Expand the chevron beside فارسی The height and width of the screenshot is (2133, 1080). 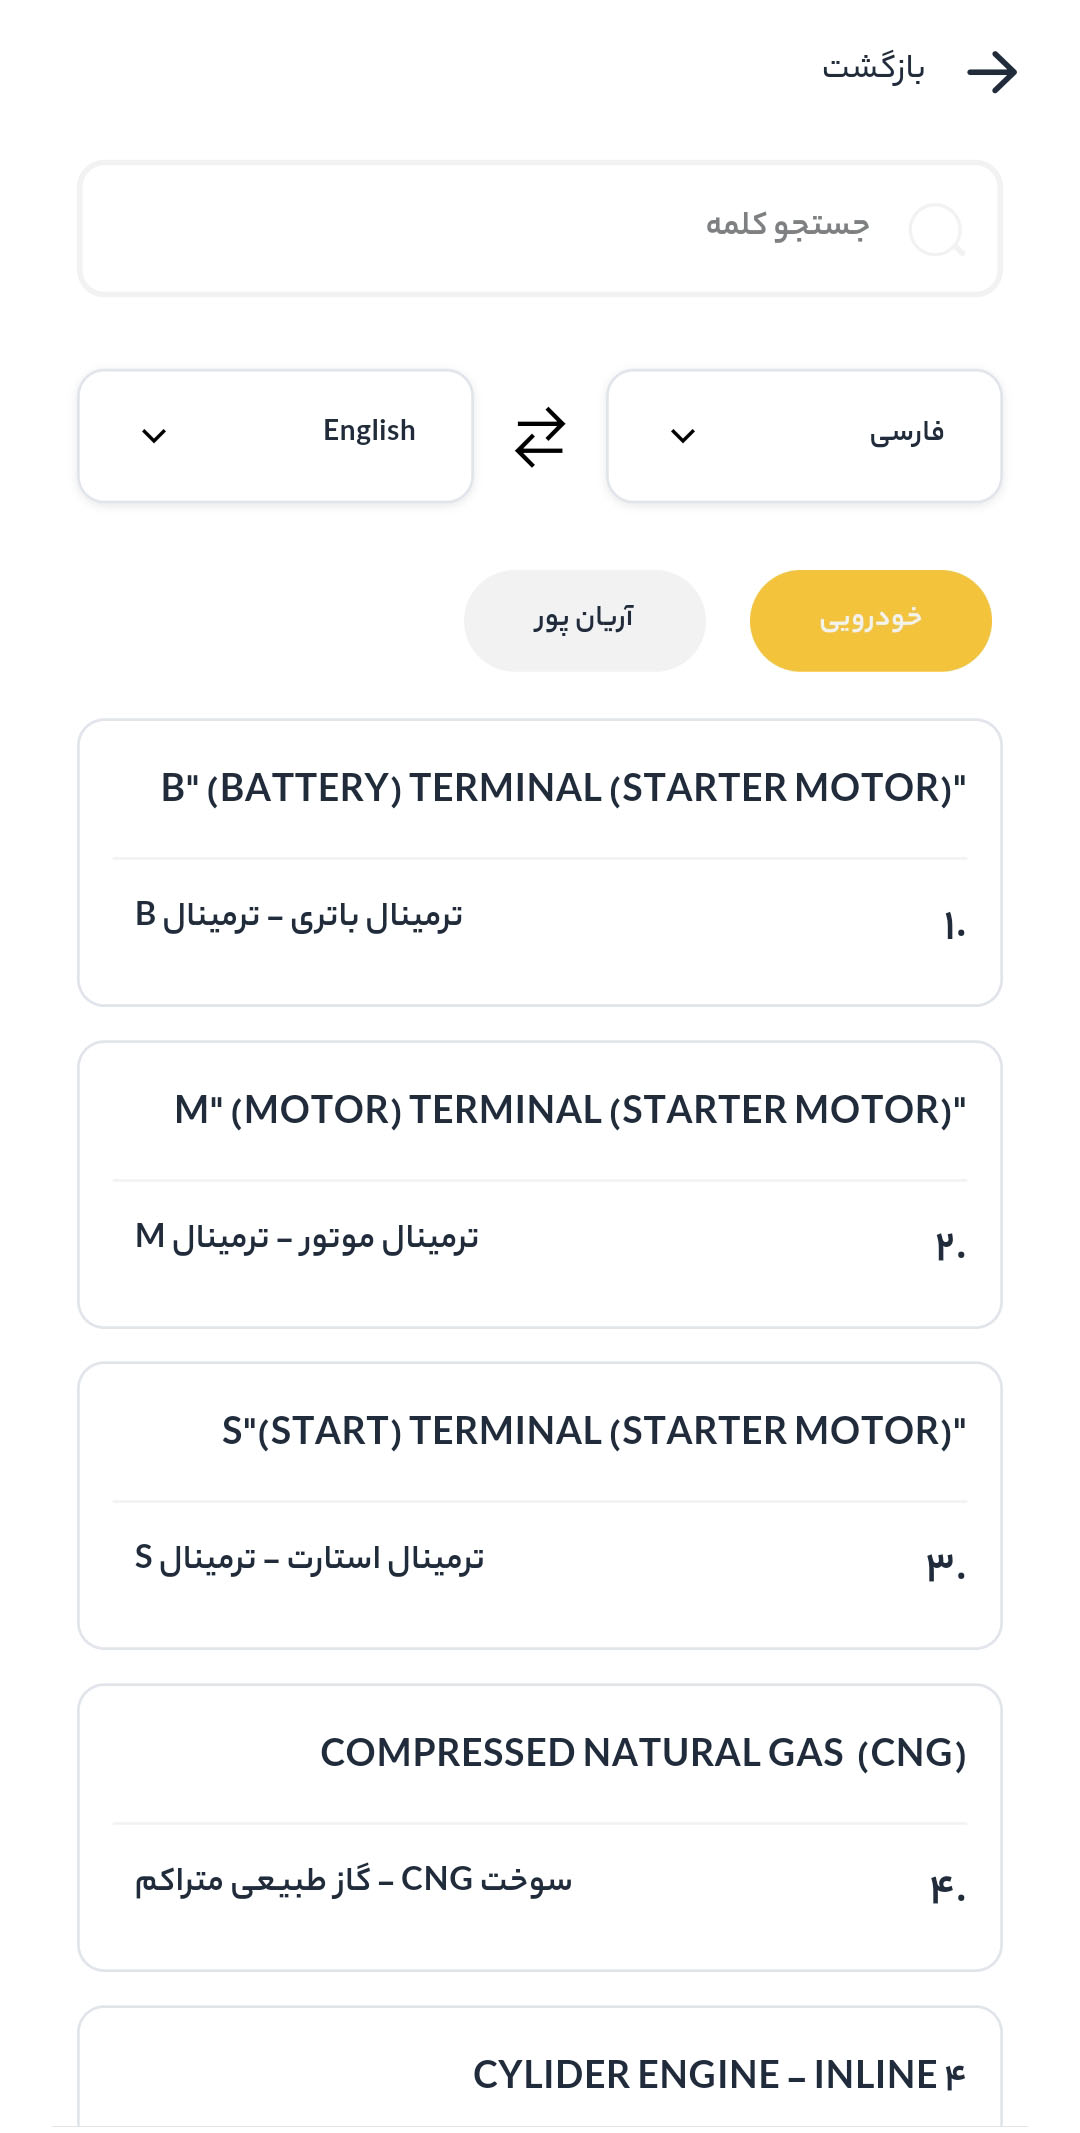[683, 436]
